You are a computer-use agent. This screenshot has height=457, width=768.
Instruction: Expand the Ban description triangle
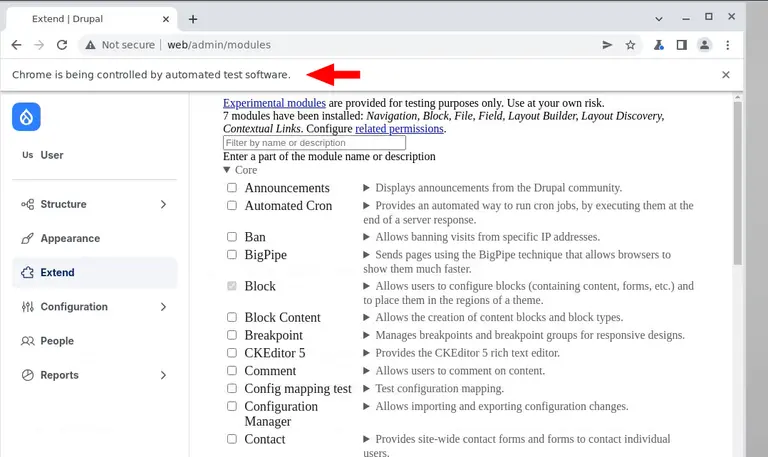(x=366, y=237)
